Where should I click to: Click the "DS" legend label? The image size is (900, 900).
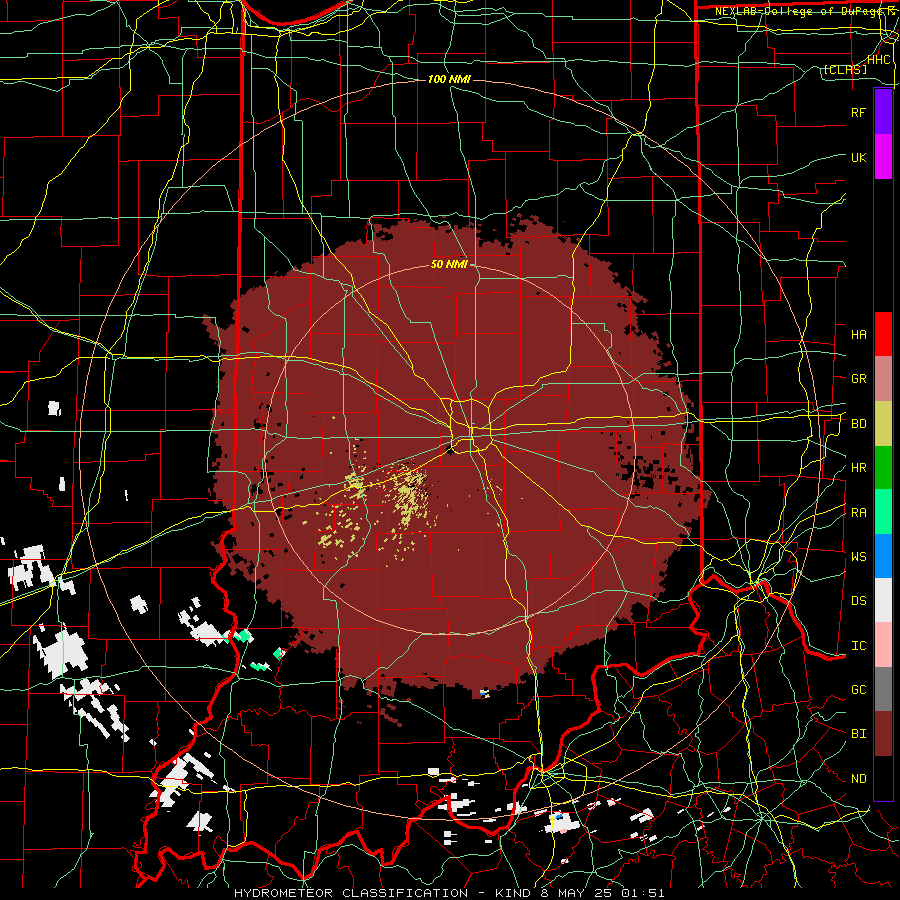[858, 601]
